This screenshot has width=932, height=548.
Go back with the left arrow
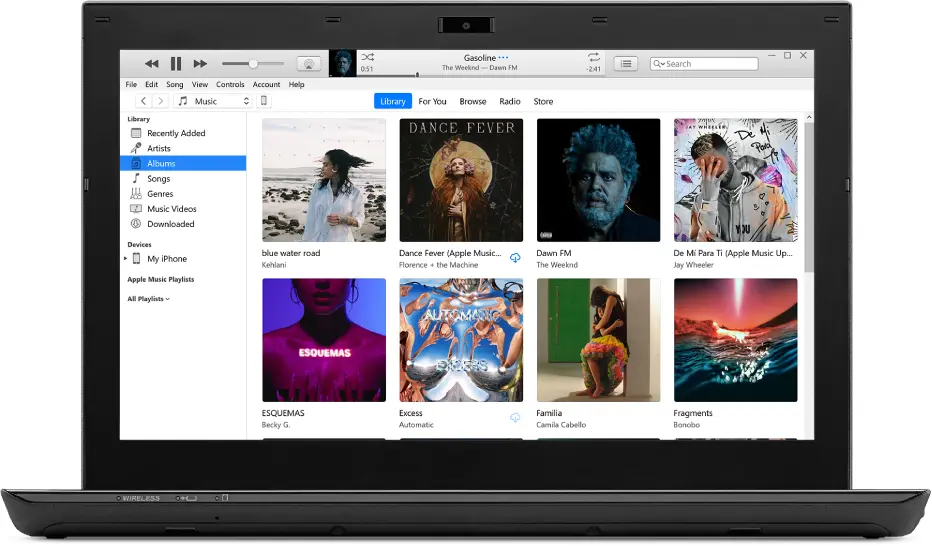(143, 101)
